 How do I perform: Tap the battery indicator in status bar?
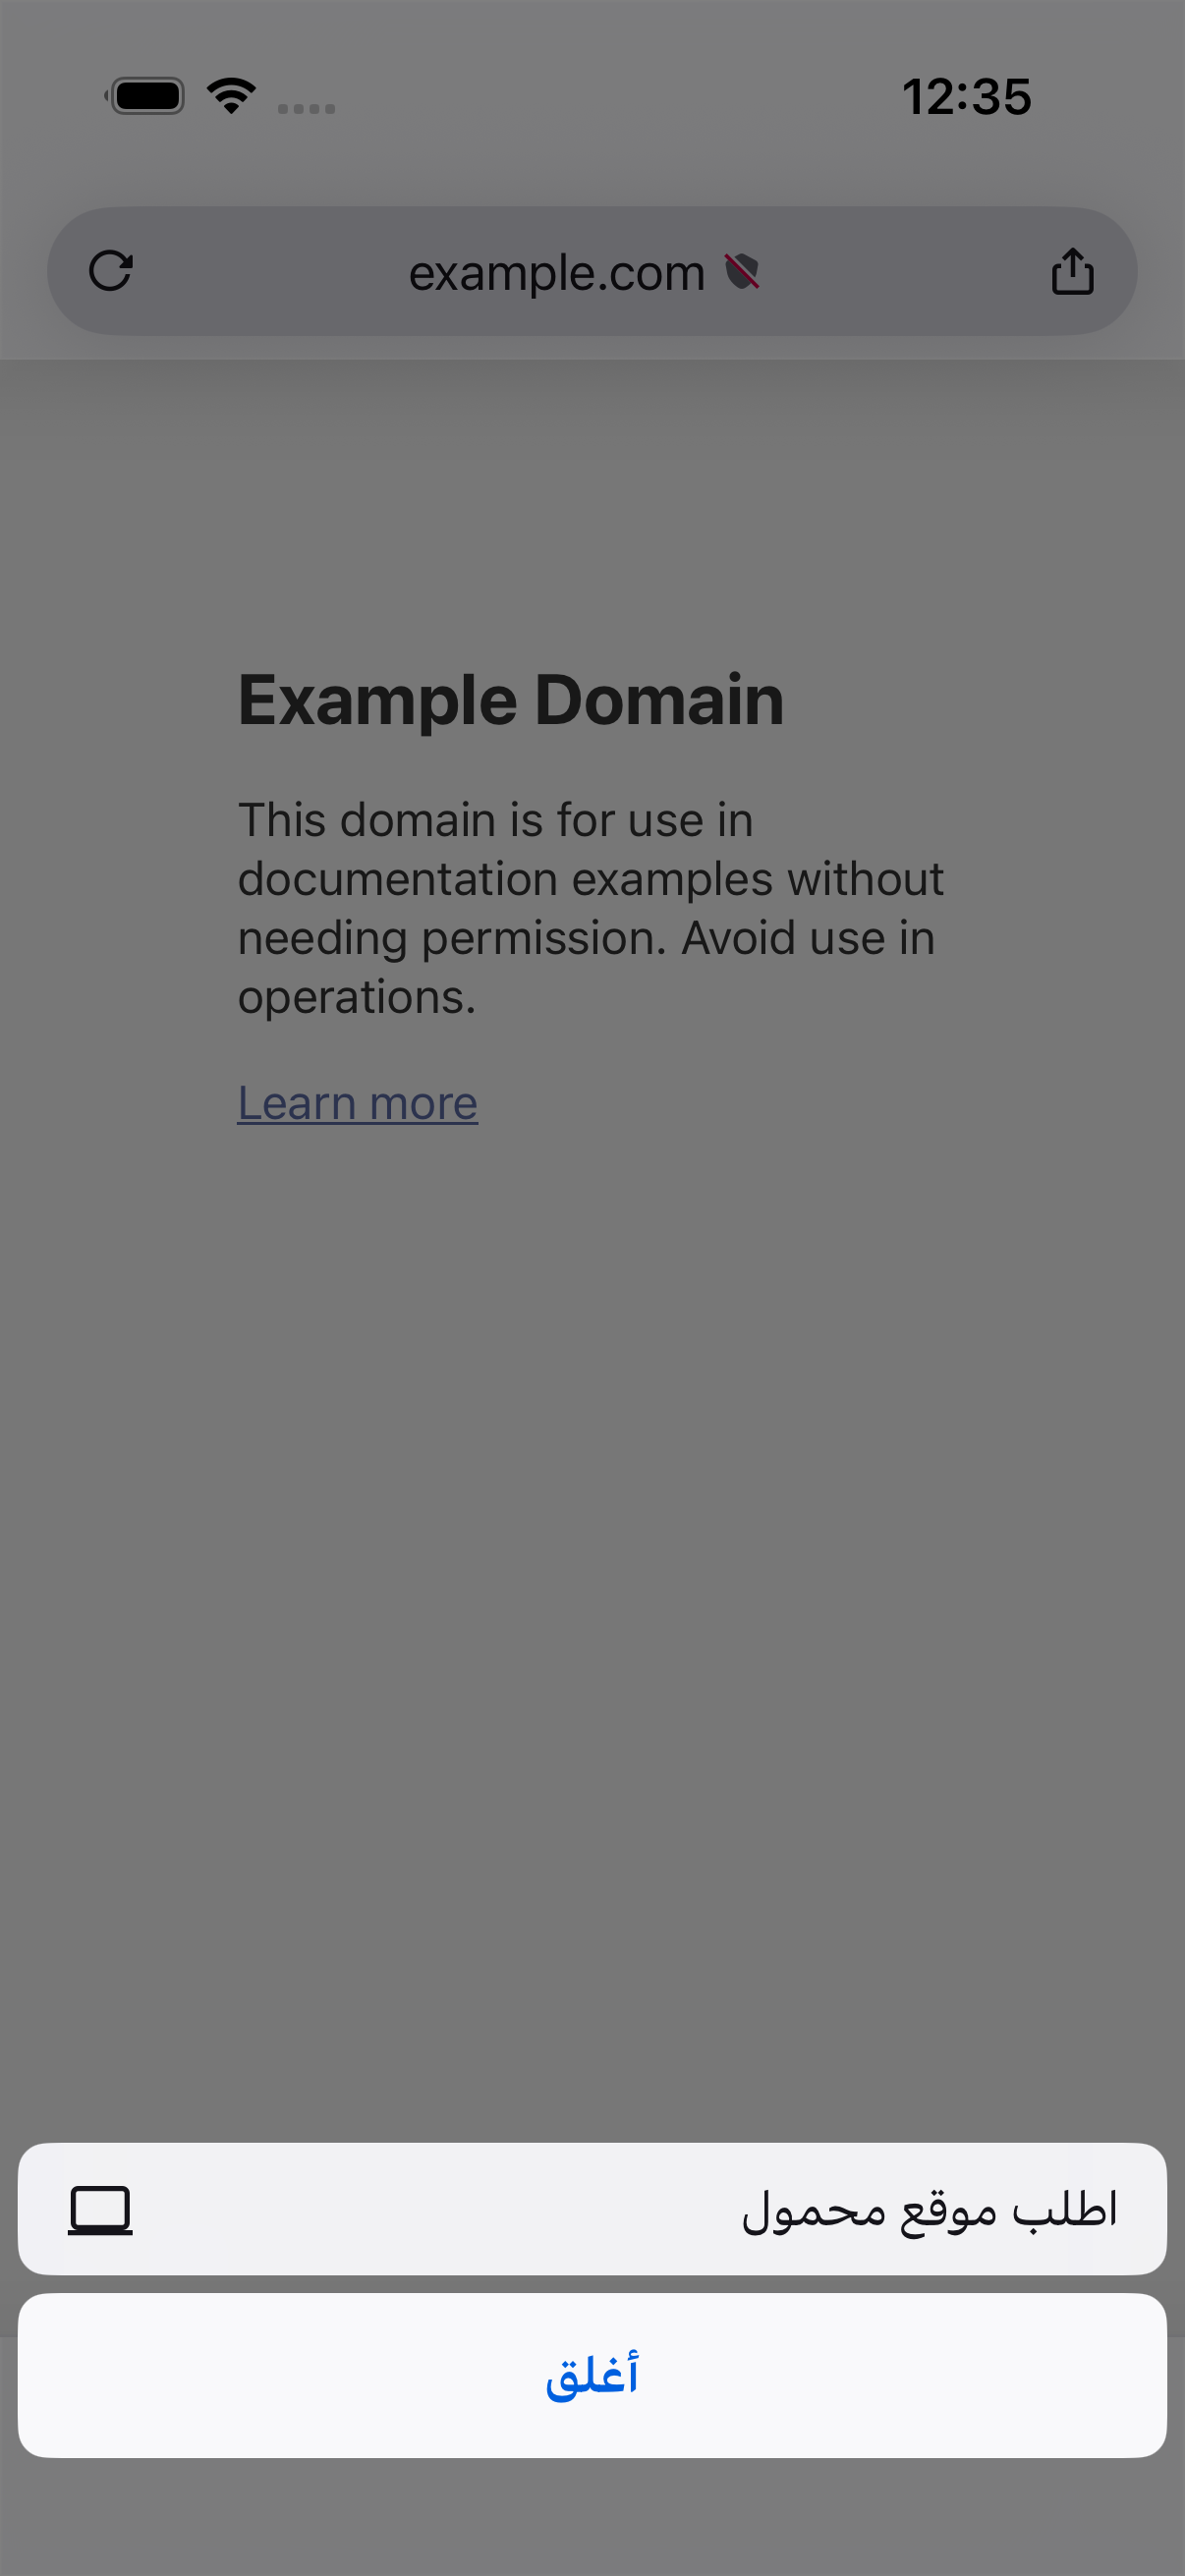(146, 96)
